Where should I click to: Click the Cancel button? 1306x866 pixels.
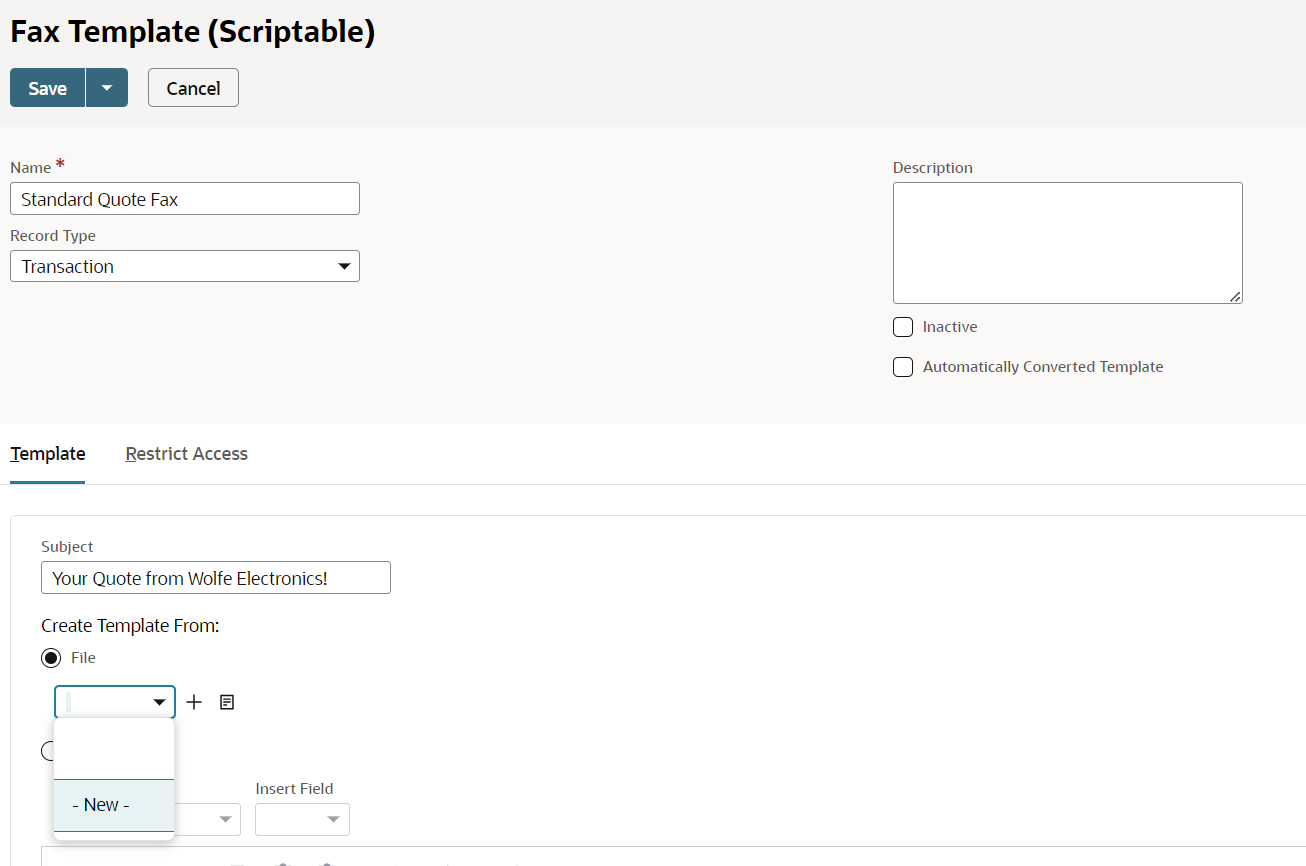(x=193, y=88)
